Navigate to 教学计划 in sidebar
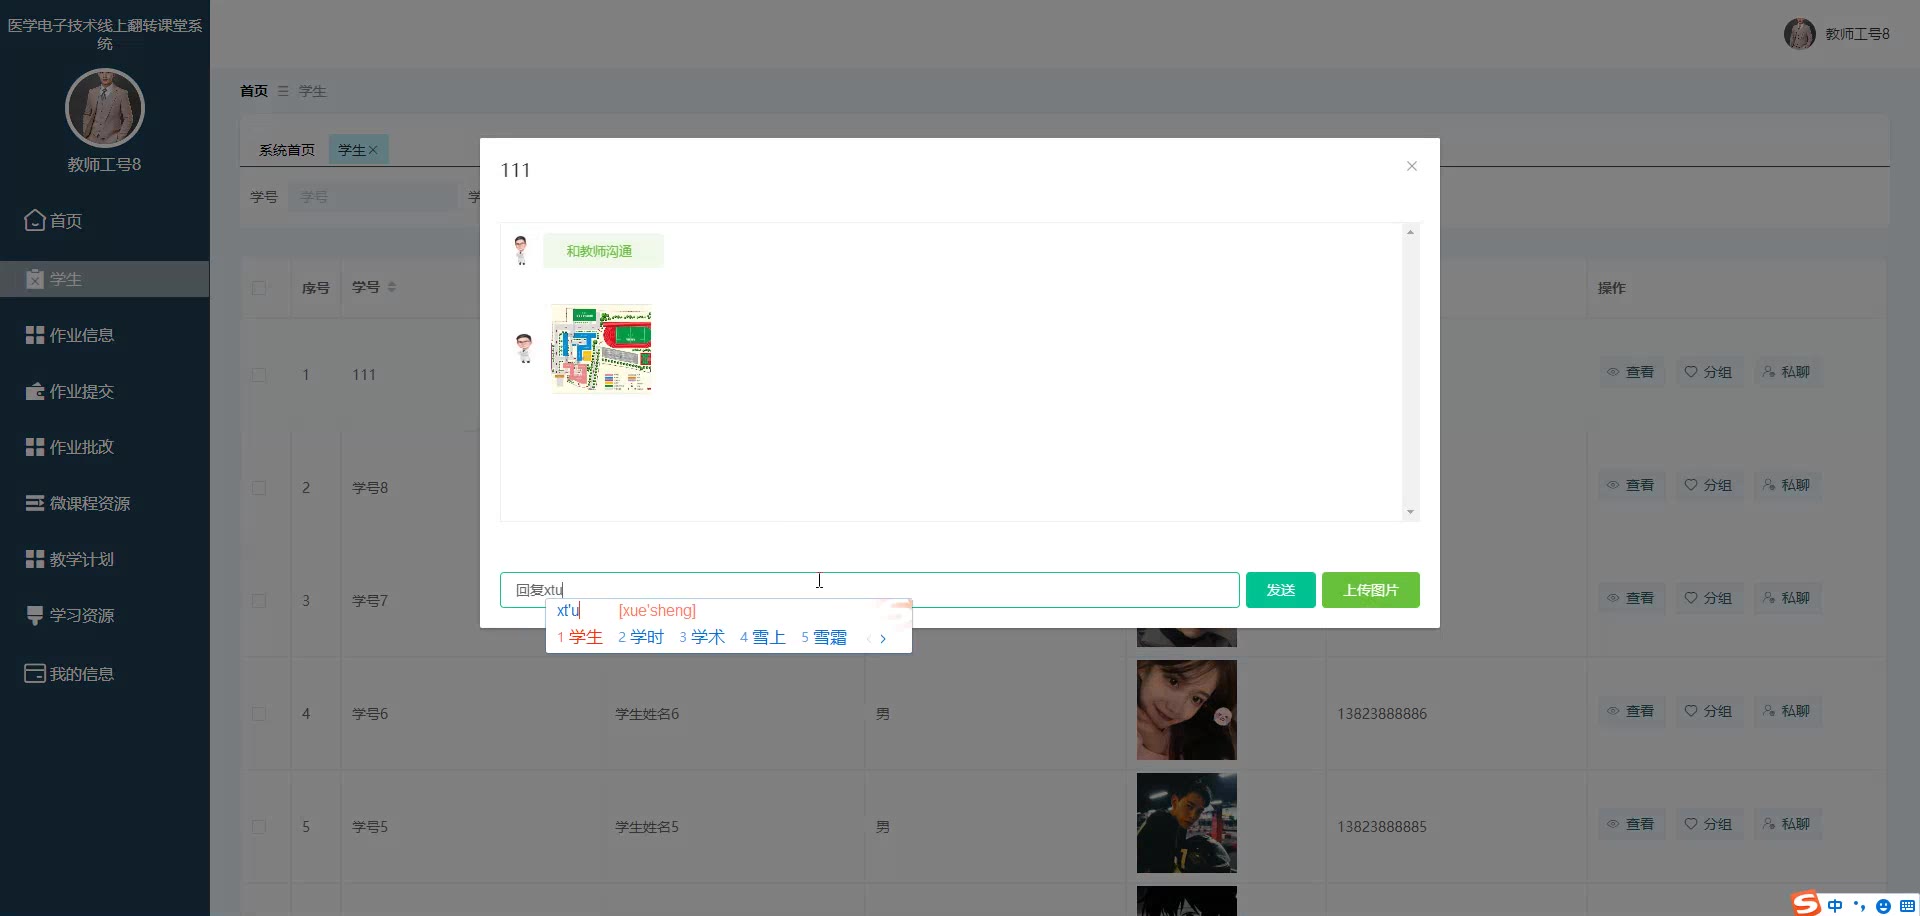The image size is (1920, 916). coord(104,559)
